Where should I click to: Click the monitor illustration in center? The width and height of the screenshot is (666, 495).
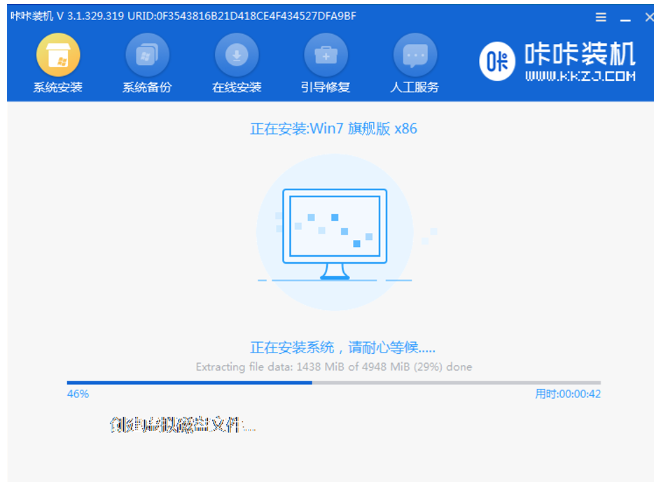pyautogui.click(x=335, y=234)
